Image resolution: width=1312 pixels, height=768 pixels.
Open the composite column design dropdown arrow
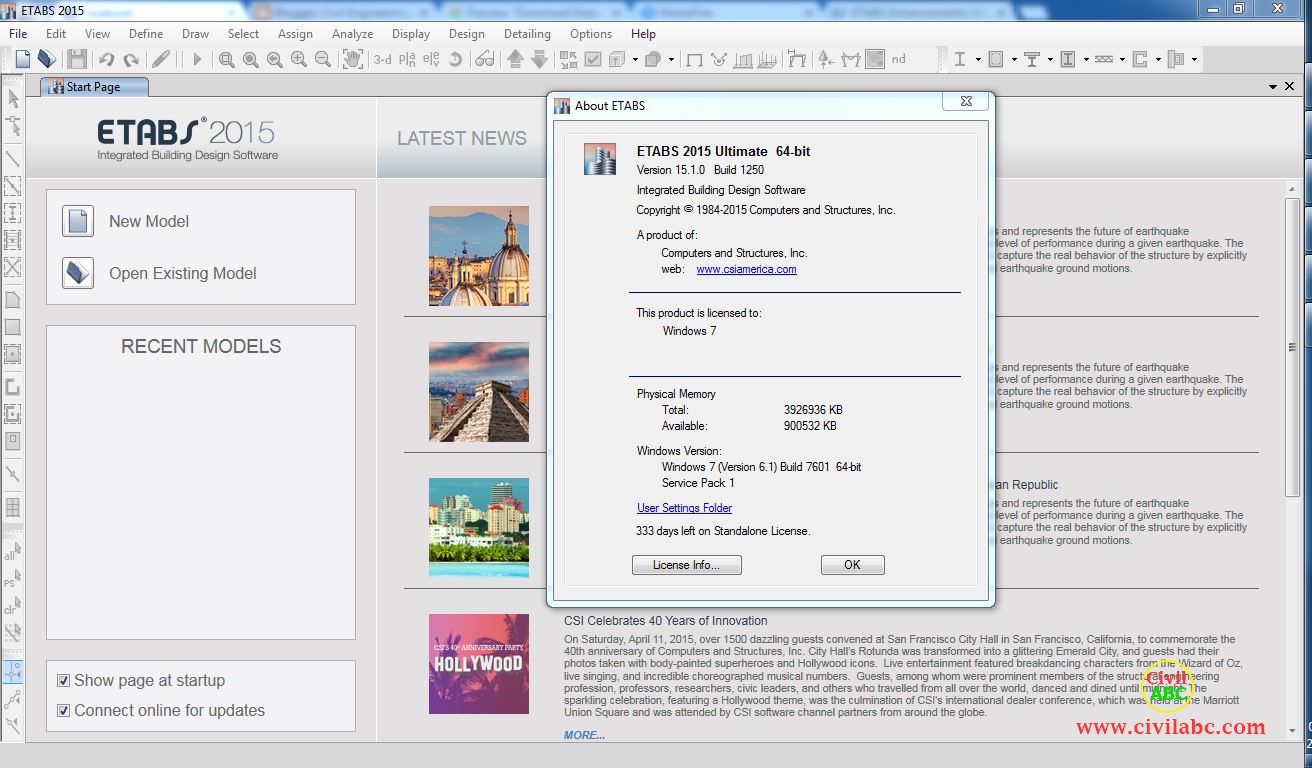(x=1086, y=60)
